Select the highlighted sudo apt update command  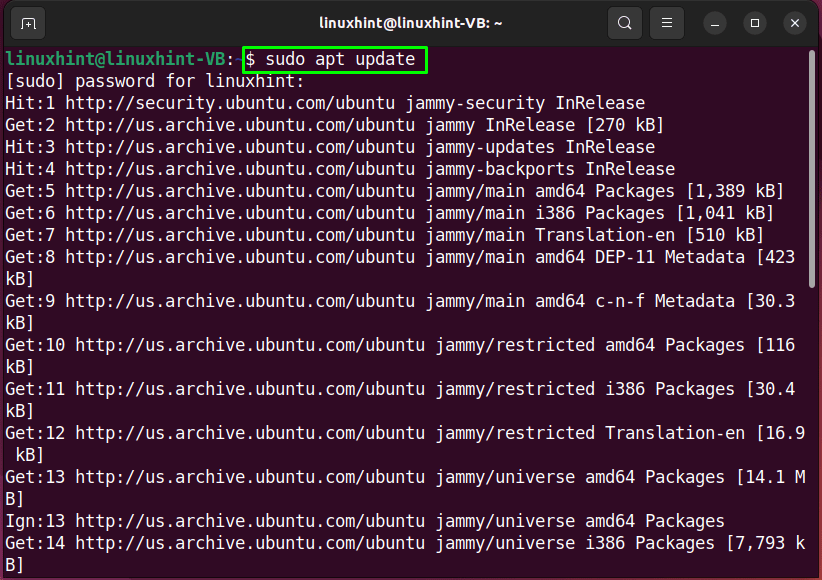[334, 59]
